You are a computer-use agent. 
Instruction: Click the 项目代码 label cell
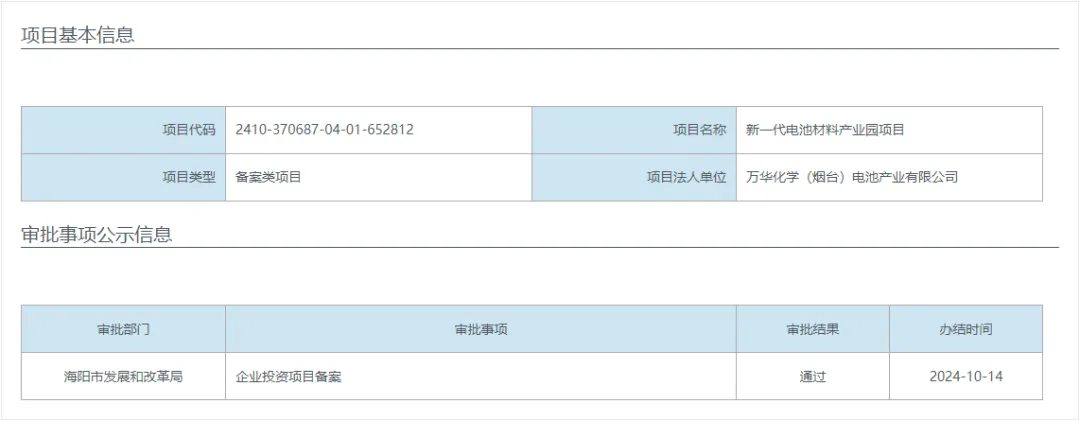(123, 130)
